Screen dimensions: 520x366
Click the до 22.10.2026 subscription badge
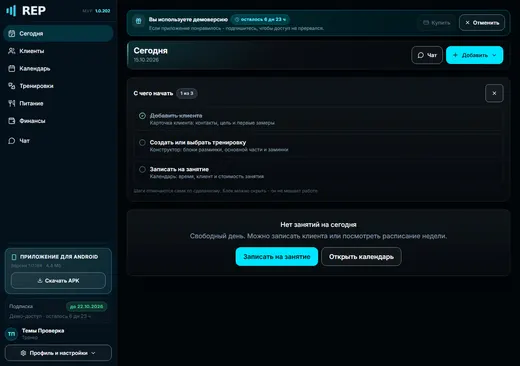coord(87,306)
